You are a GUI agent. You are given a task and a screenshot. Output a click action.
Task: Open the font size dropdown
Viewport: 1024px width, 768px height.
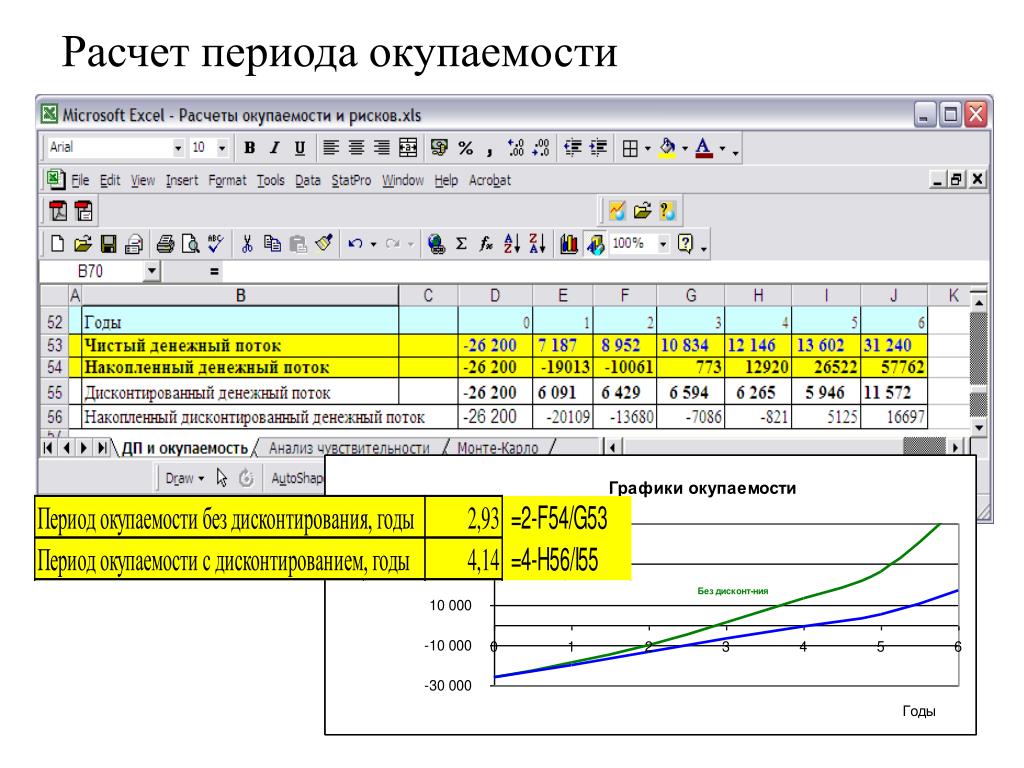pos(216,148)
